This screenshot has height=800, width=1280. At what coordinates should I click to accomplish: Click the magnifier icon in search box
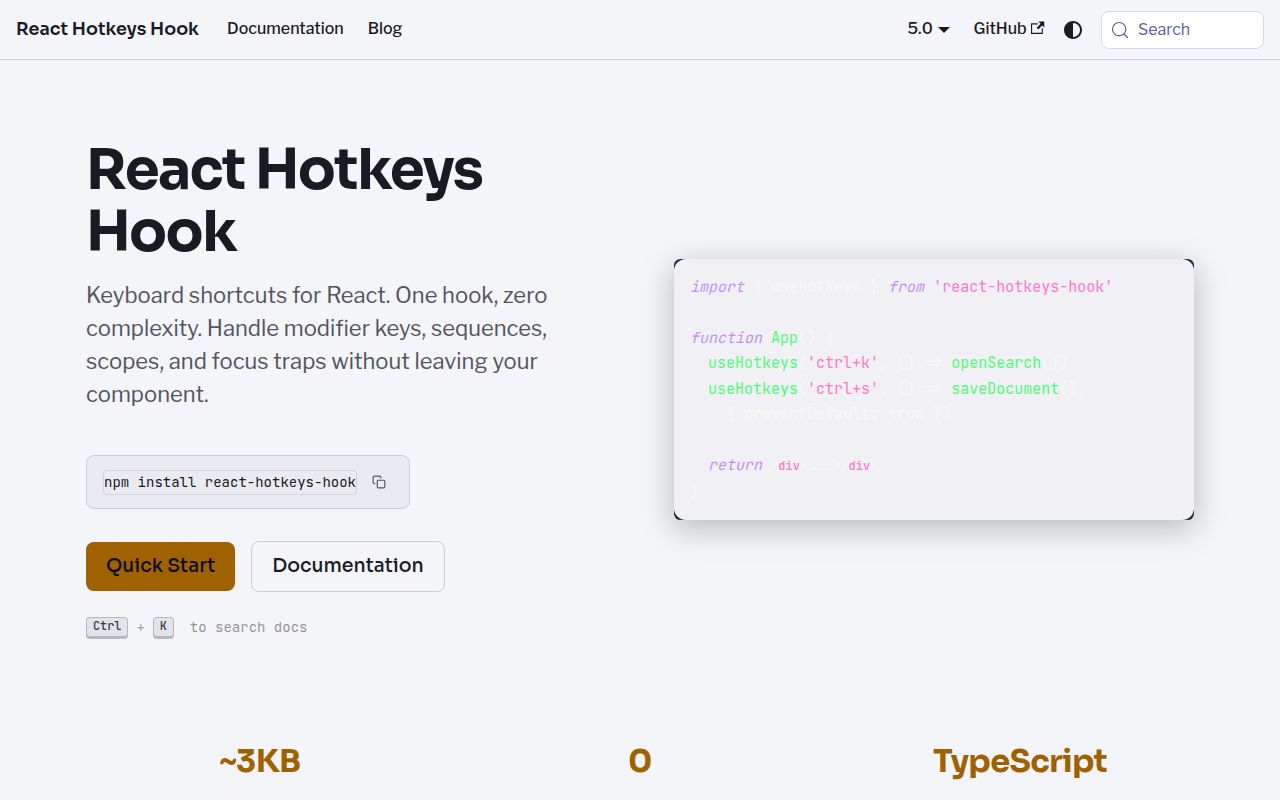coord(1120,30)
